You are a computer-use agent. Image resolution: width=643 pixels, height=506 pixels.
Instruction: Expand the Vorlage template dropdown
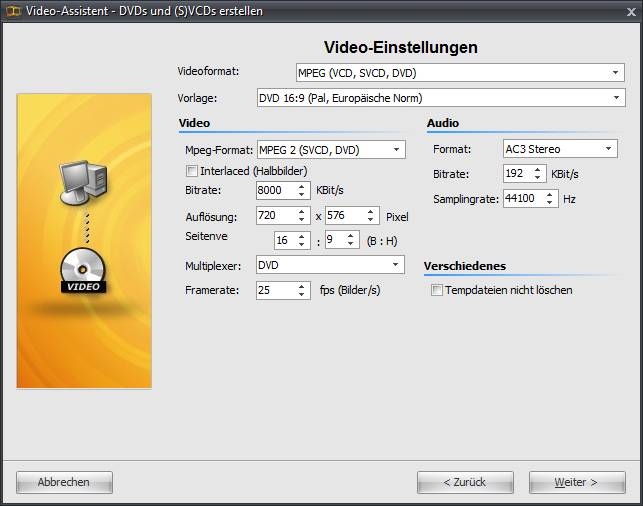[440, 98]
